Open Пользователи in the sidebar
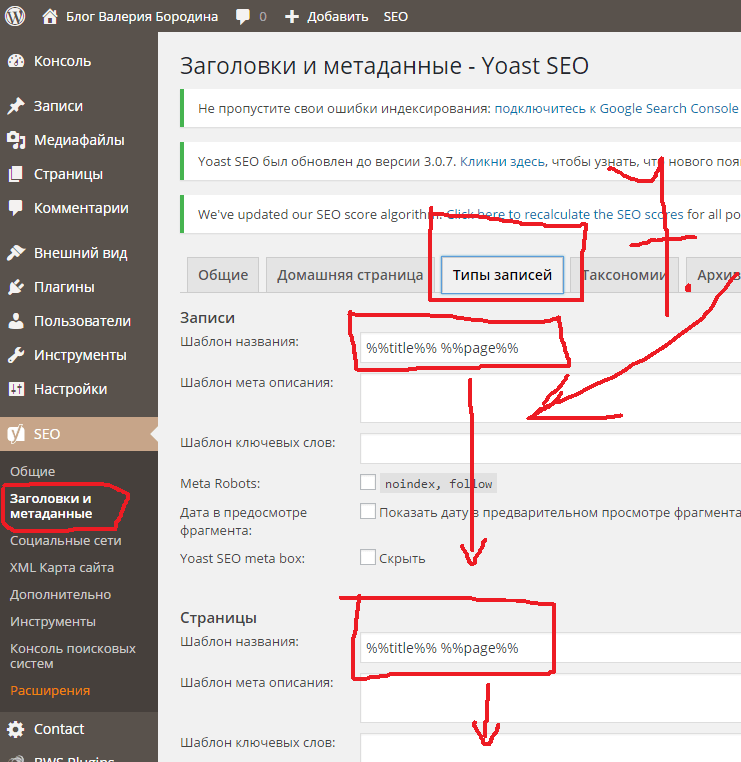Screen dimensions: 741x762 pyautogui.click(x=82, y=321)
